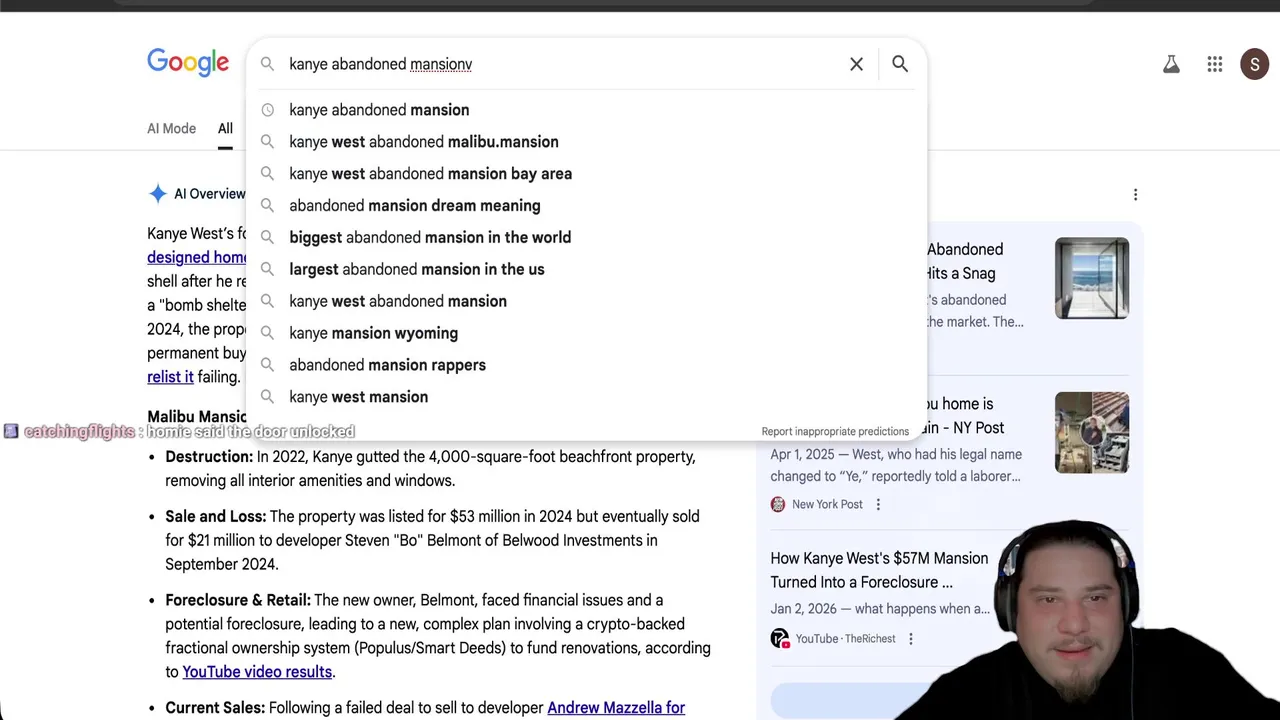
Task: Click the magnifier icon left of search text
Action: tap(267, 64)
